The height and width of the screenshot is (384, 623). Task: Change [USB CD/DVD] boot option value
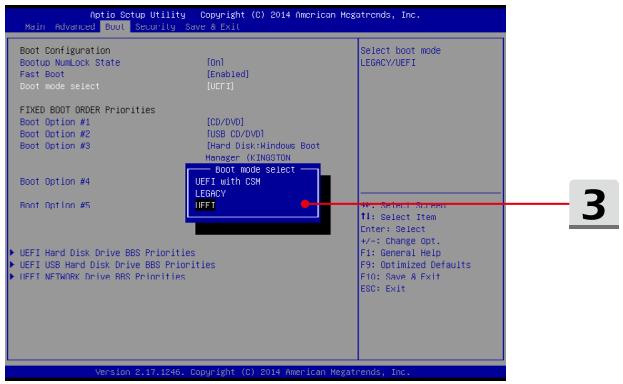coord(235,134)
